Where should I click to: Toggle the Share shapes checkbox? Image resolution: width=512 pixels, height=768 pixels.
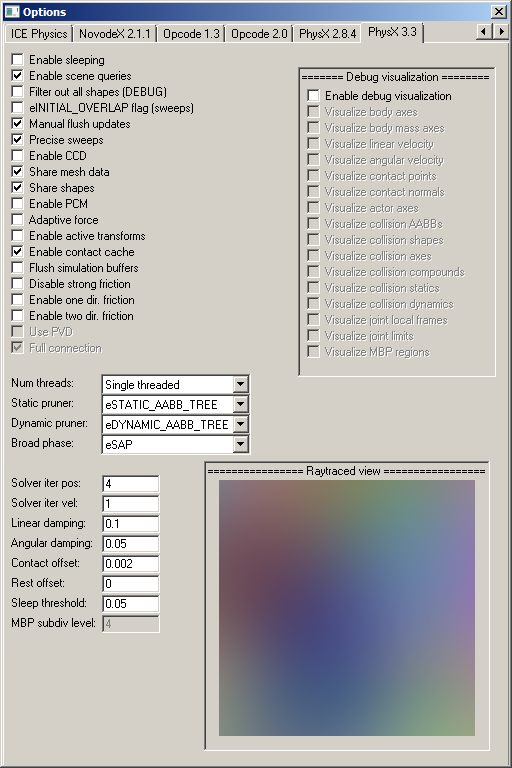click(x=18, y=188)
